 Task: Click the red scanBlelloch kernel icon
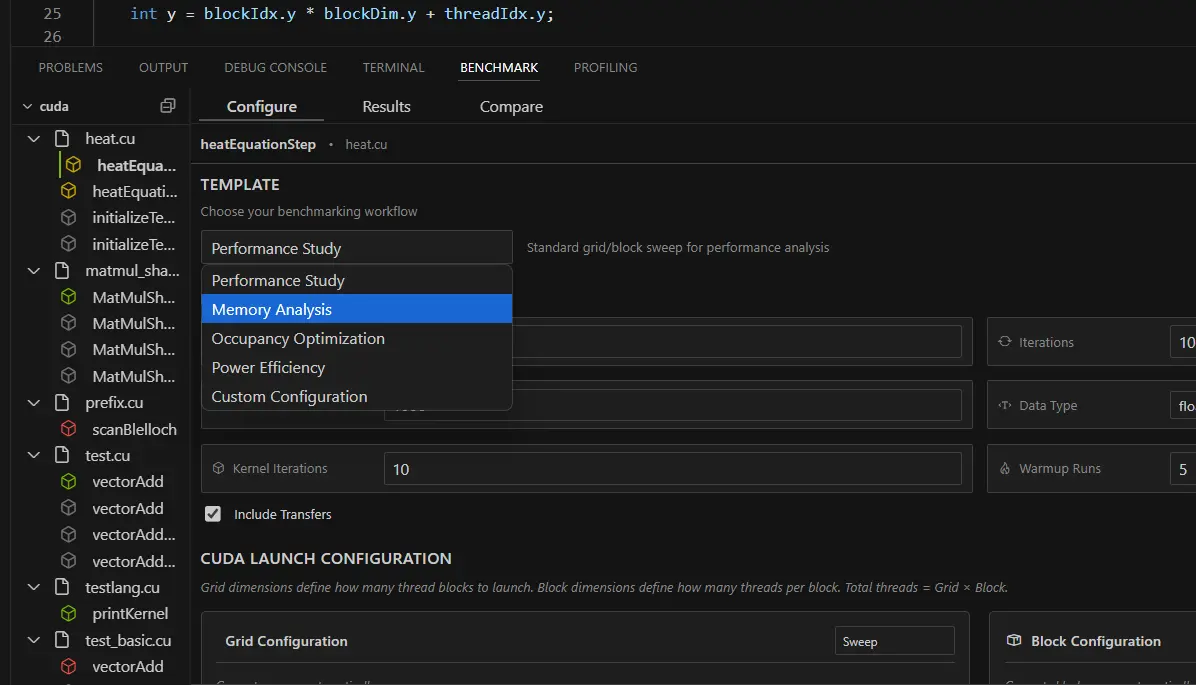pos(68,429)
